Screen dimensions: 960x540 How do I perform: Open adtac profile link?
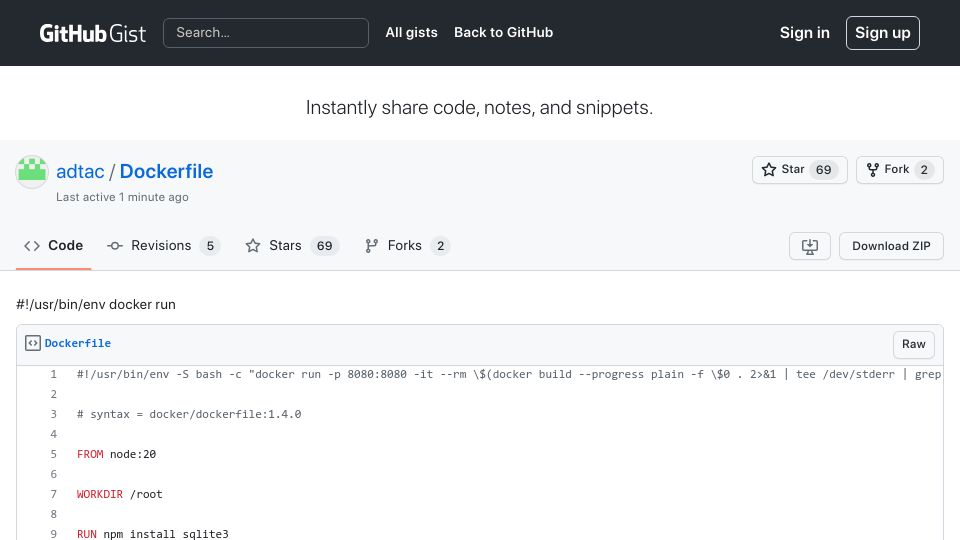point(80,171)
